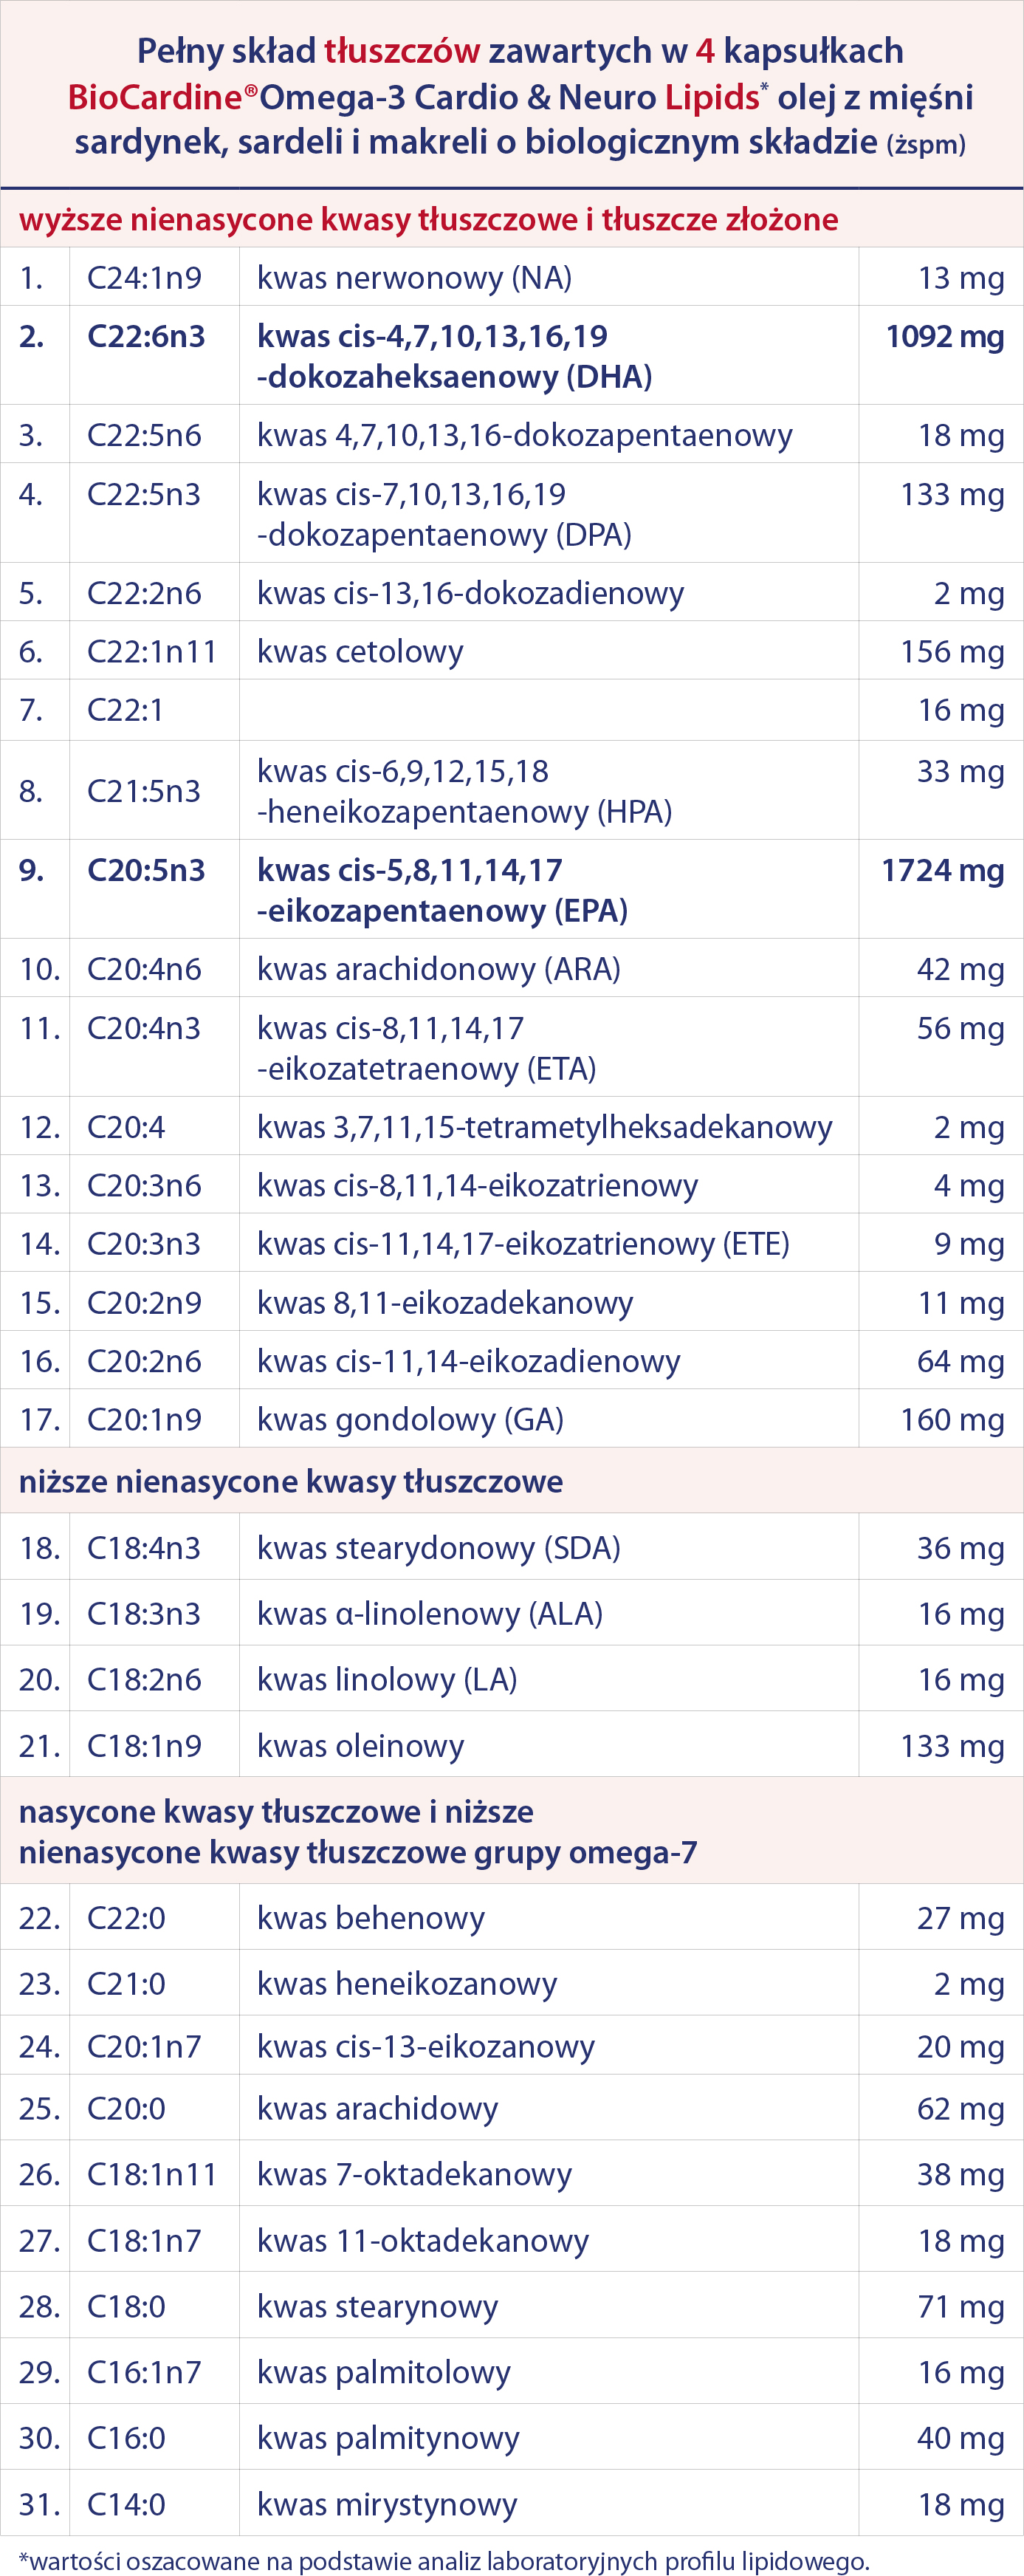Click the row number 8 HPA cell
The width and height of the screenshot is (1024, 2576).
click(31, 791)
